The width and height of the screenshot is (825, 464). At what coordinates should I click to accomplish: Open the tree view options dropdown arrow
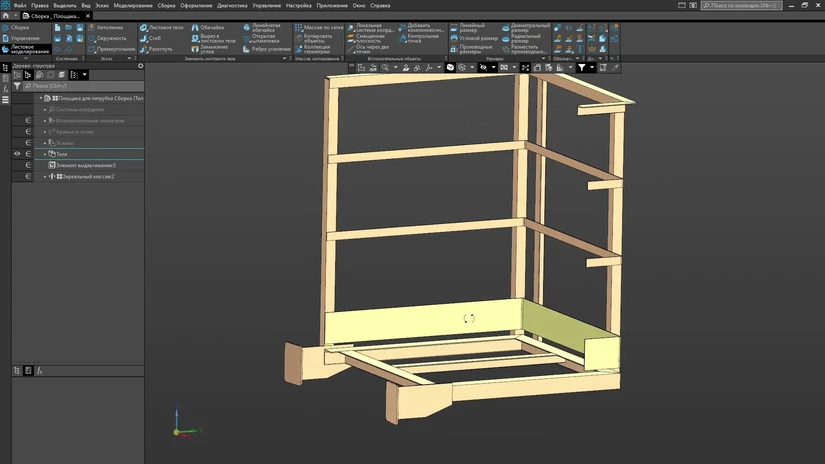coord(85,75)
